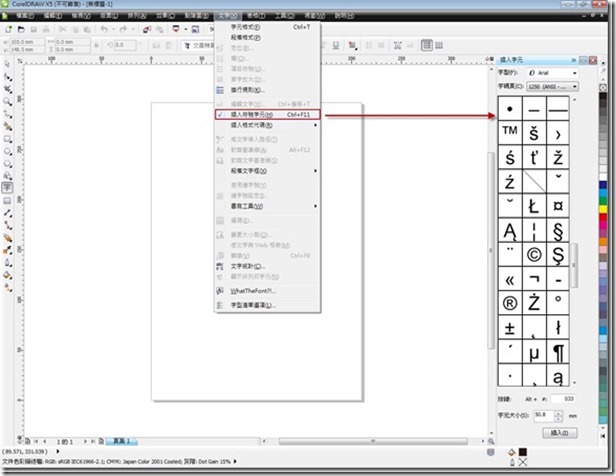616x476 pixels.
Task: Select the Polygon tool
Action: 7,163
